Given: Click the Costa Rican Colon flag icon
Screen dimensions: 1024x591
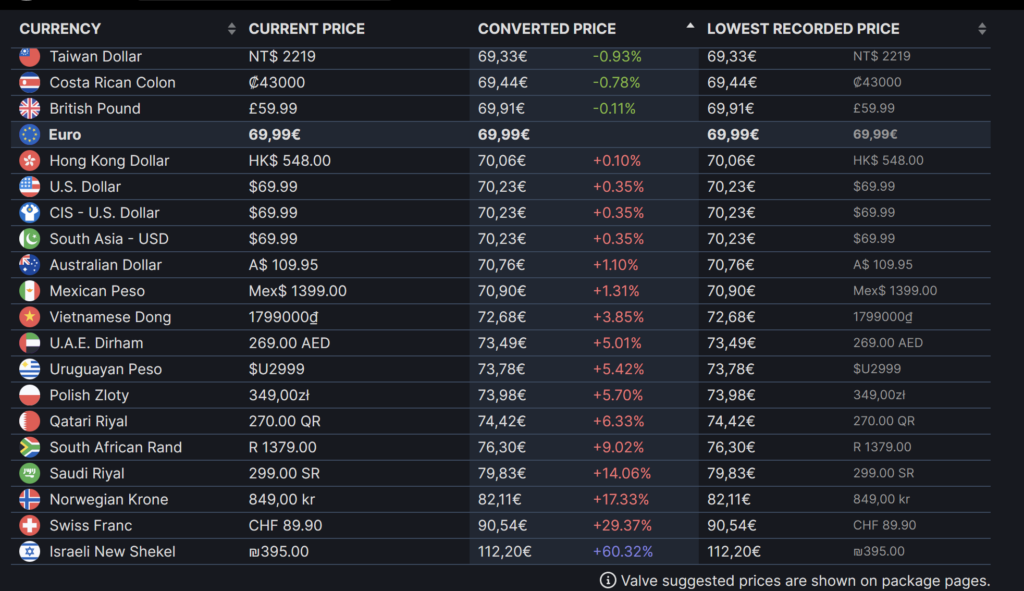Looking at the screenshot, I should tap(29, 83).
